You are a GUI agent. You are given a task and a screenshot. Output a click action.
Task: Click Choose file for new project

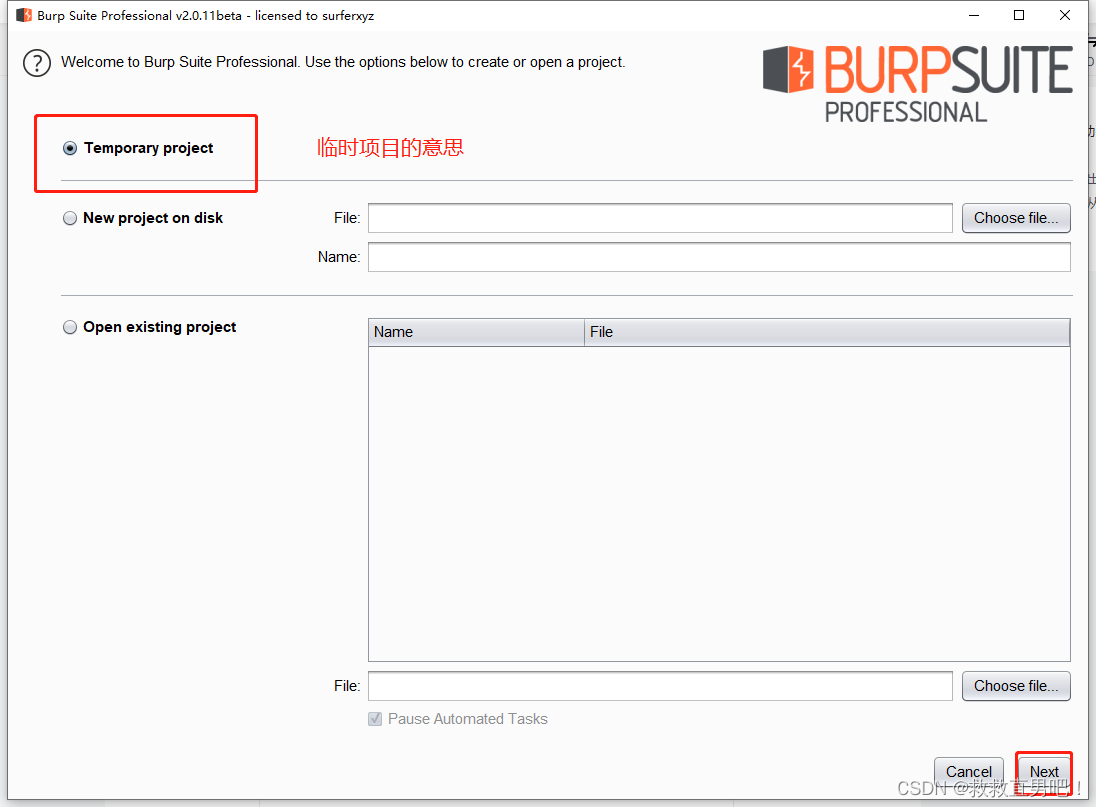[1015, 218]
